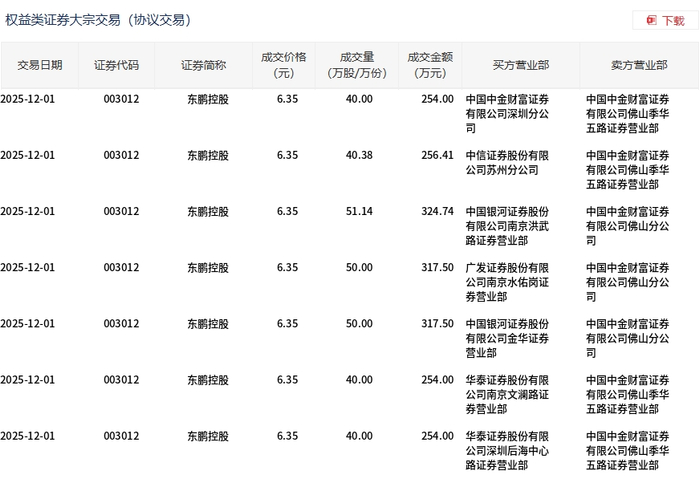Screen dimensions: 700x483
Task: Click buyer 中国银河证券 南京洪武路证券营业部
Action: 507,226
